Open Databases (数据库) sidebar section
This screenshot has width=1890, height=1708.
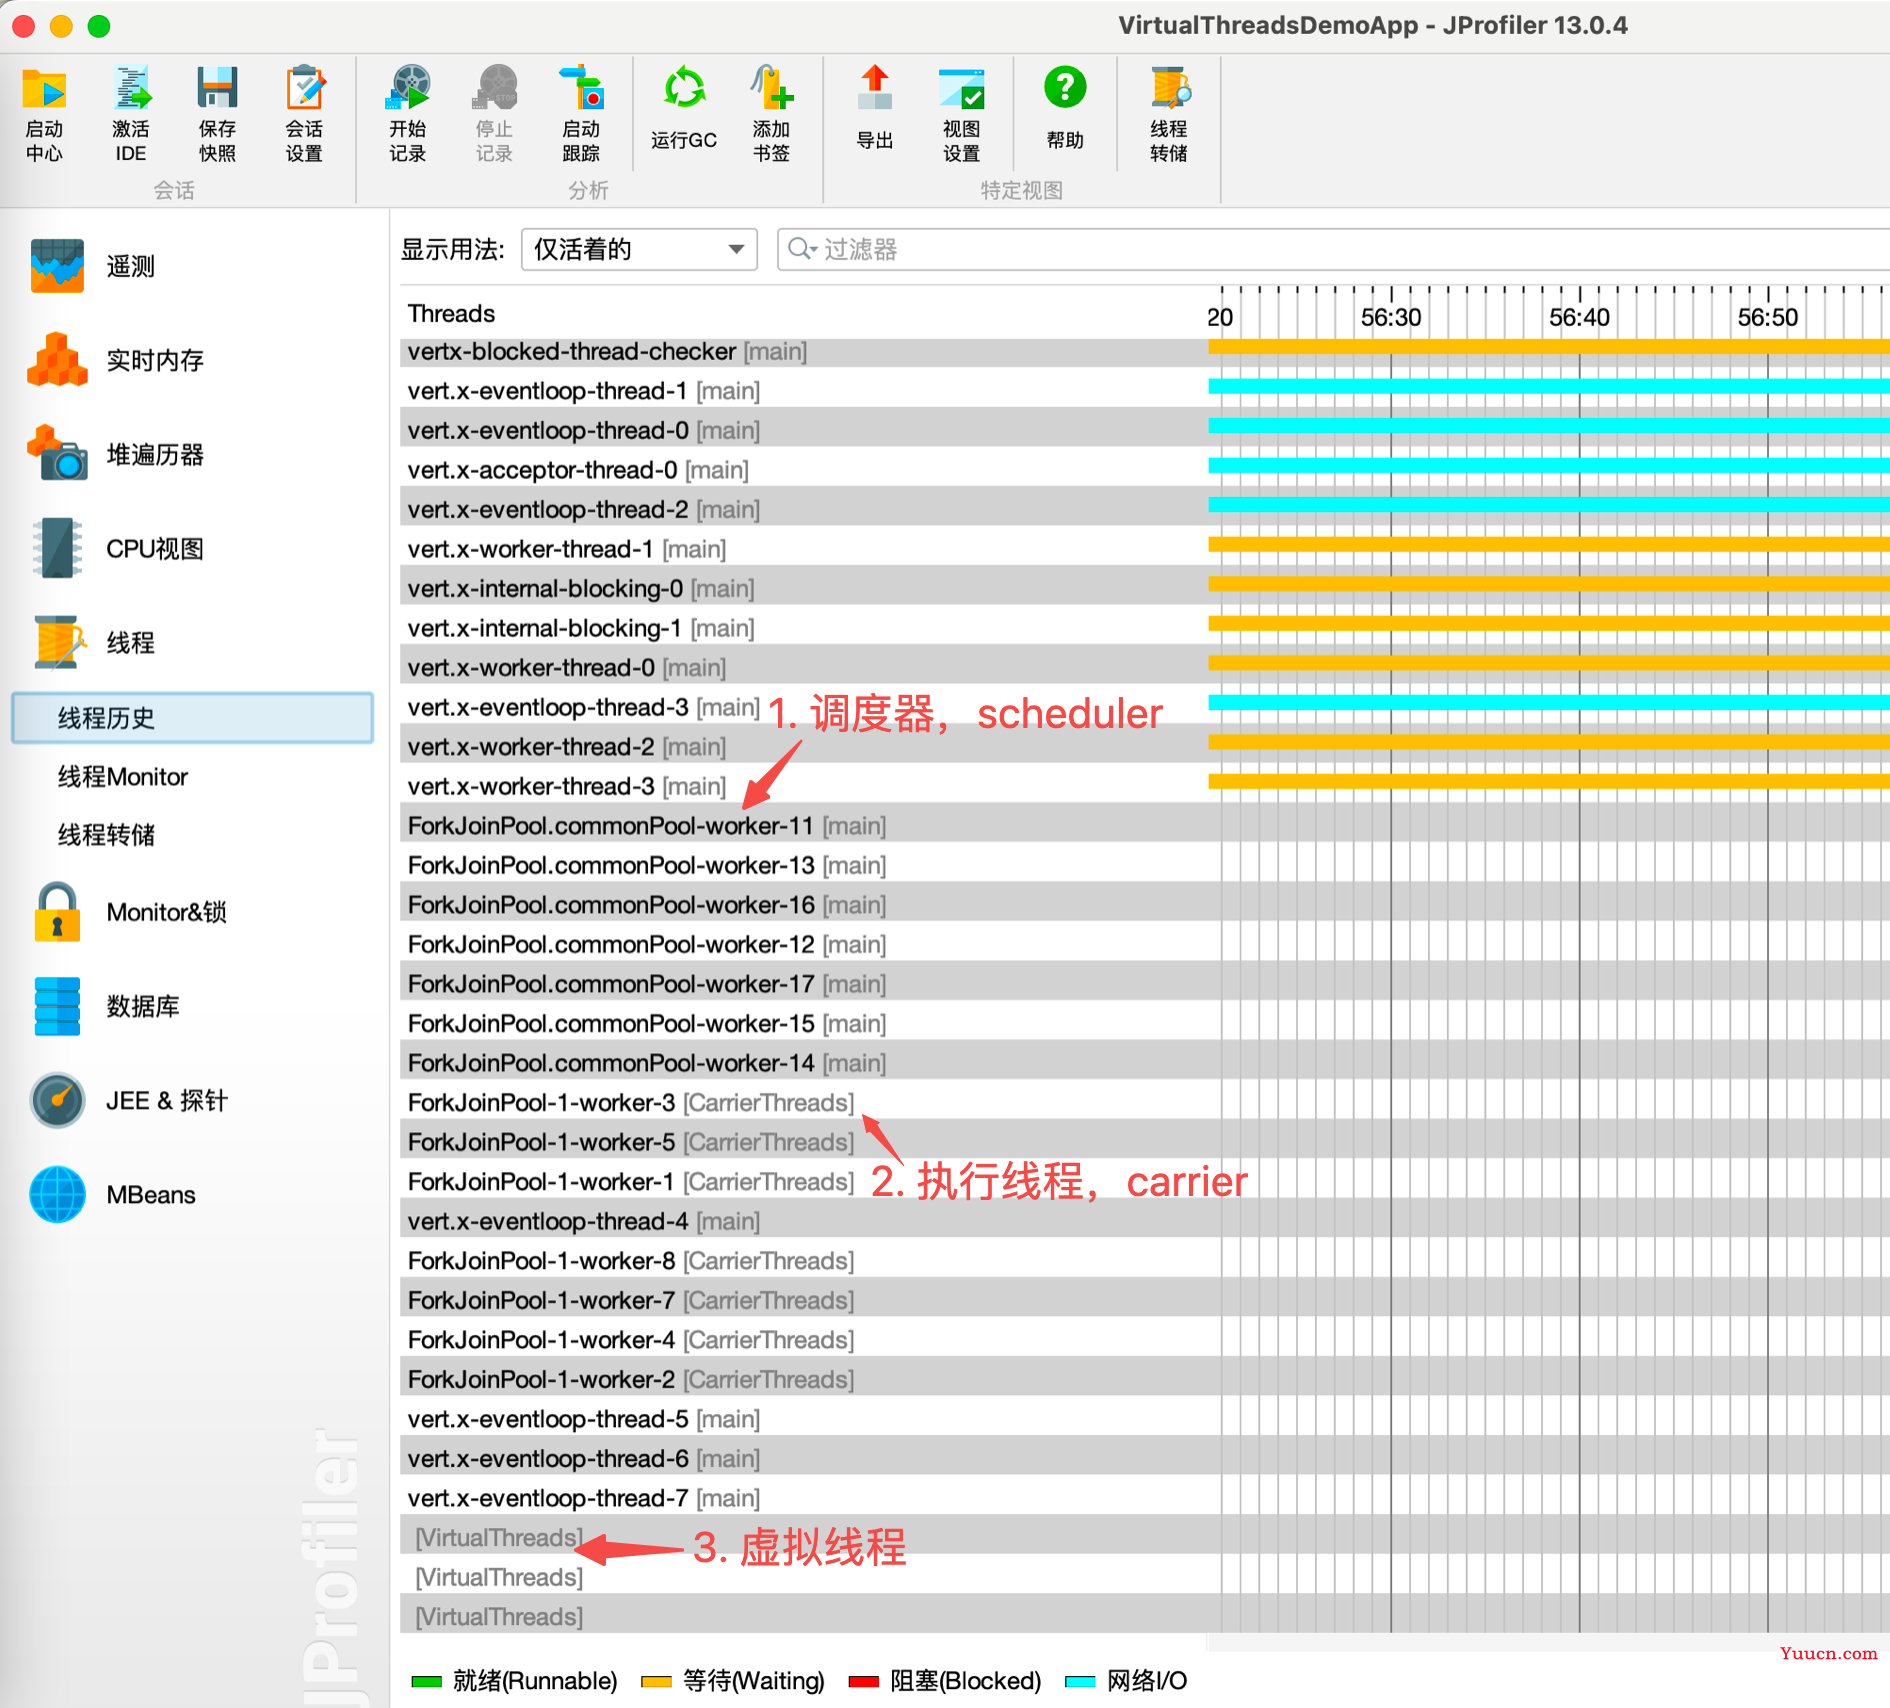click(x=105, y=1006)
